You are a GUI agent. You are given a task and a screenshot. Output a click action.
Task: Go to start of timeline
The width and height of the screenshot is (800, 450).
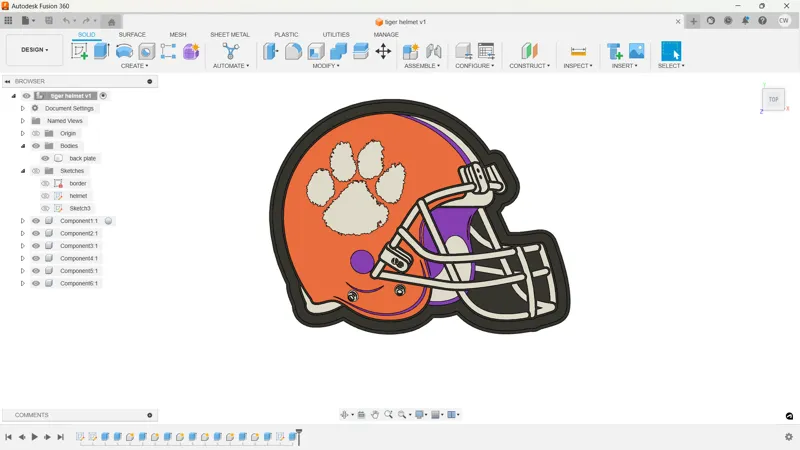(8, 437)
